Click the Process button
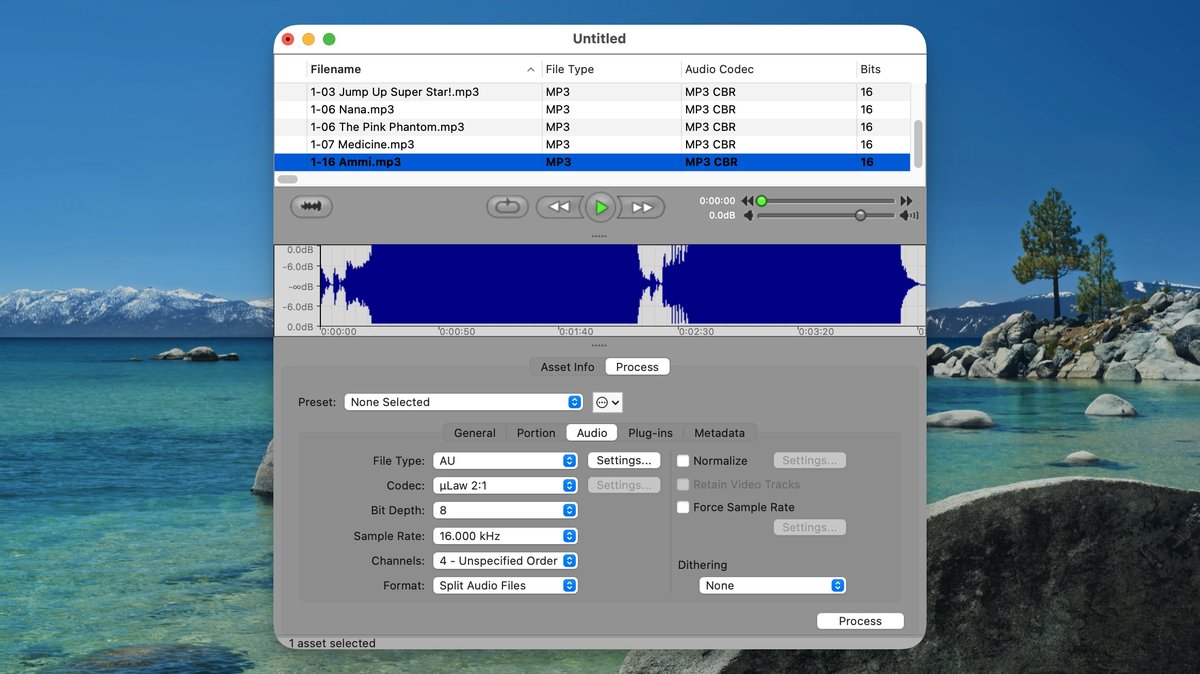The height and width of the screenshot is (674, 1200). coord(859,620)
